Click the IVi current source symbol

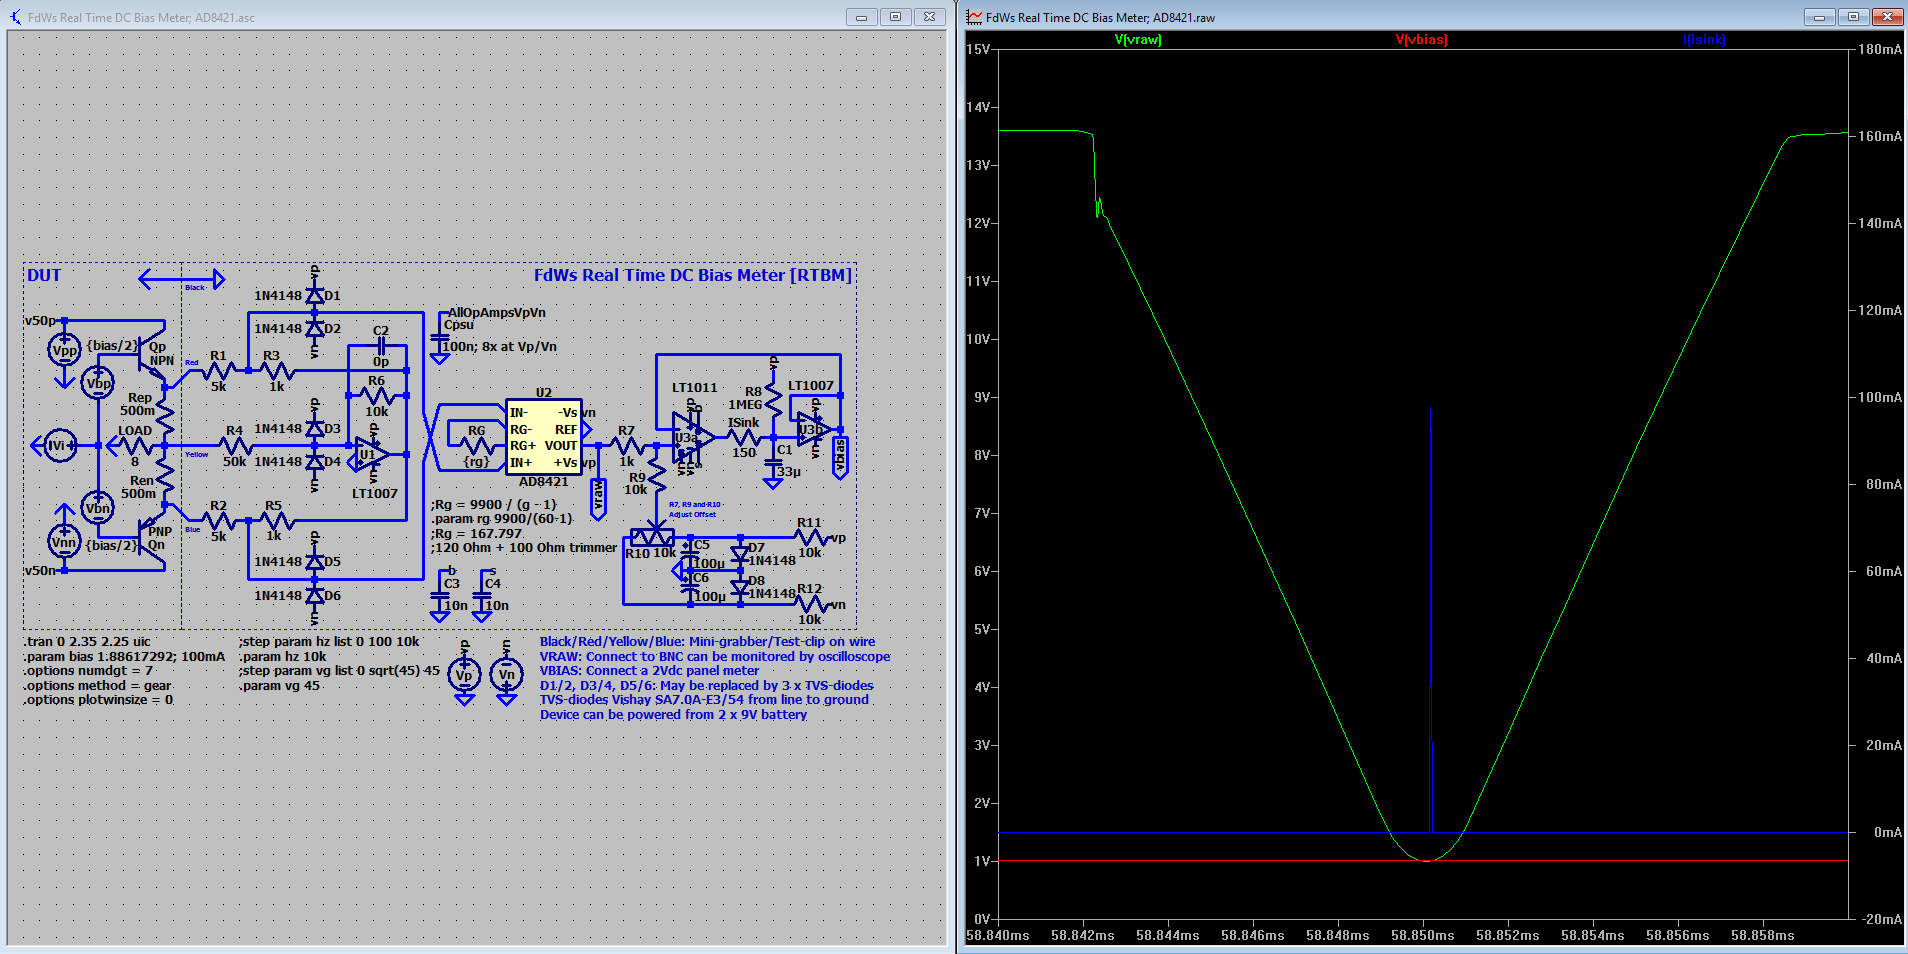60,446
